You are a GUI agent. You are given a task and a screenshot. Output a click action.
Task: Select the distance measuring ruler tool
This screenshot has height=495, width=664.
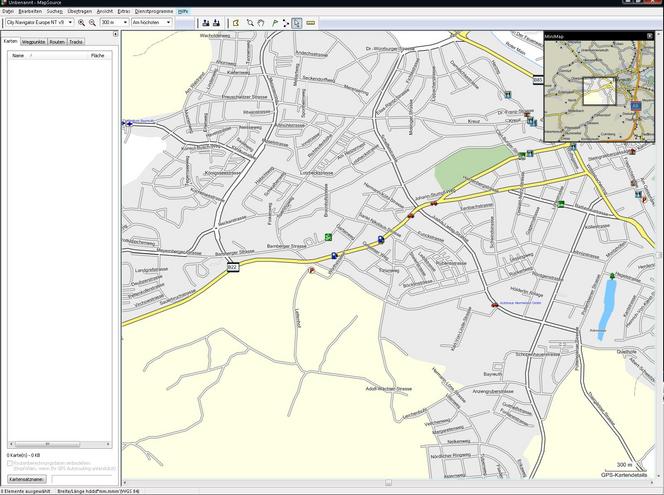click(310, 22)
